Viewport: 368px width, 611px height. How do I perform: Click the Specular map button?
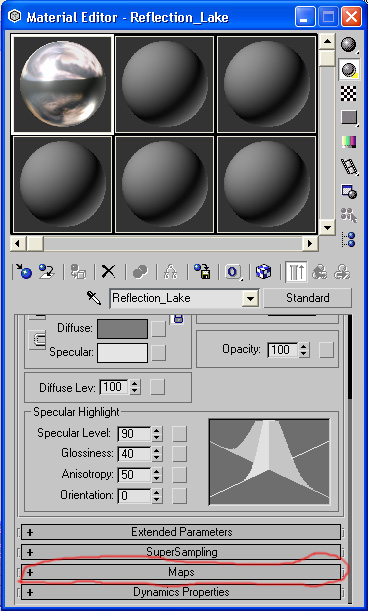(159, 353)
